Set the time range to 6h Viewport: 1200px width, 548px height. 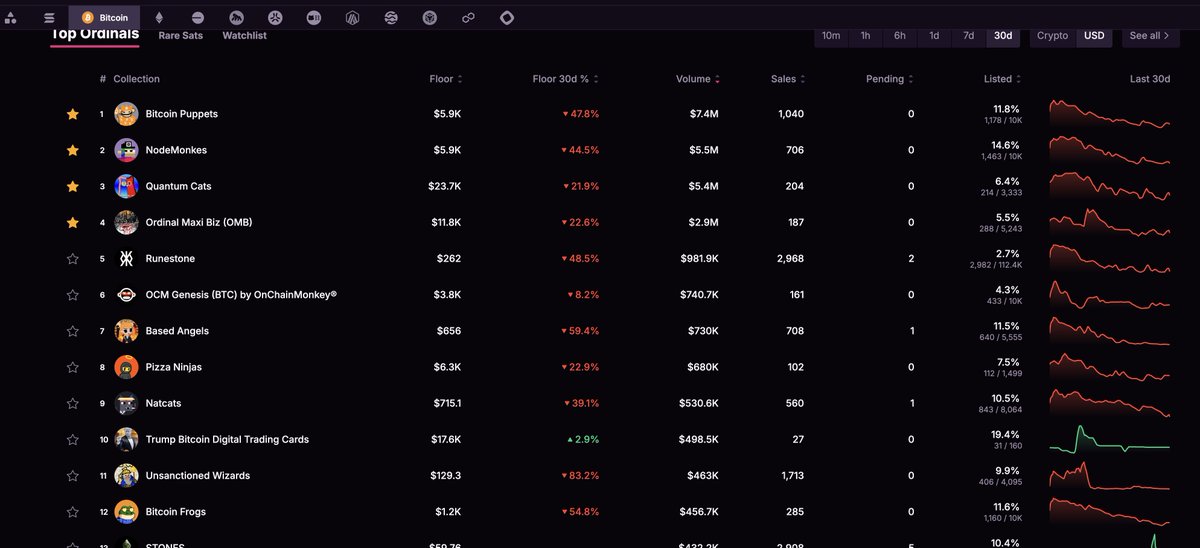tap(900, 36)
